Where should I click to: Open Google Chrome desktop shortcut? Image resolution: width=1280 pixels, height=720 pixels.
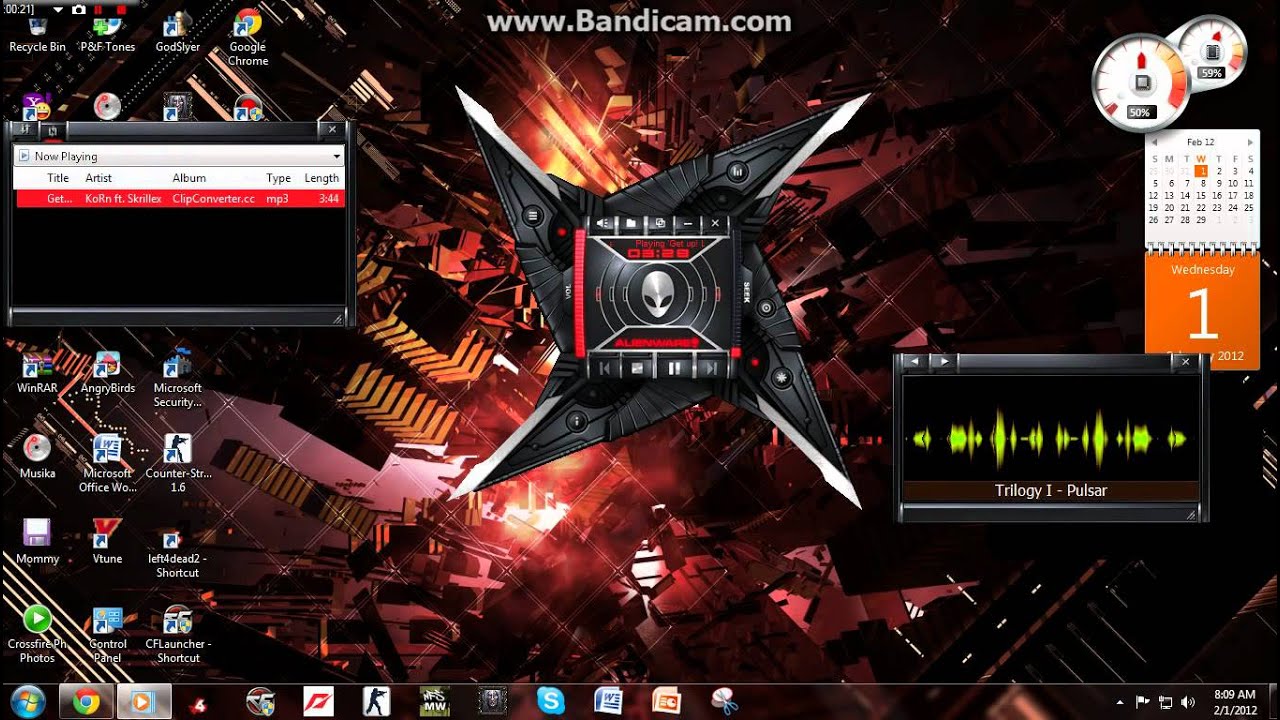(248, 38)
